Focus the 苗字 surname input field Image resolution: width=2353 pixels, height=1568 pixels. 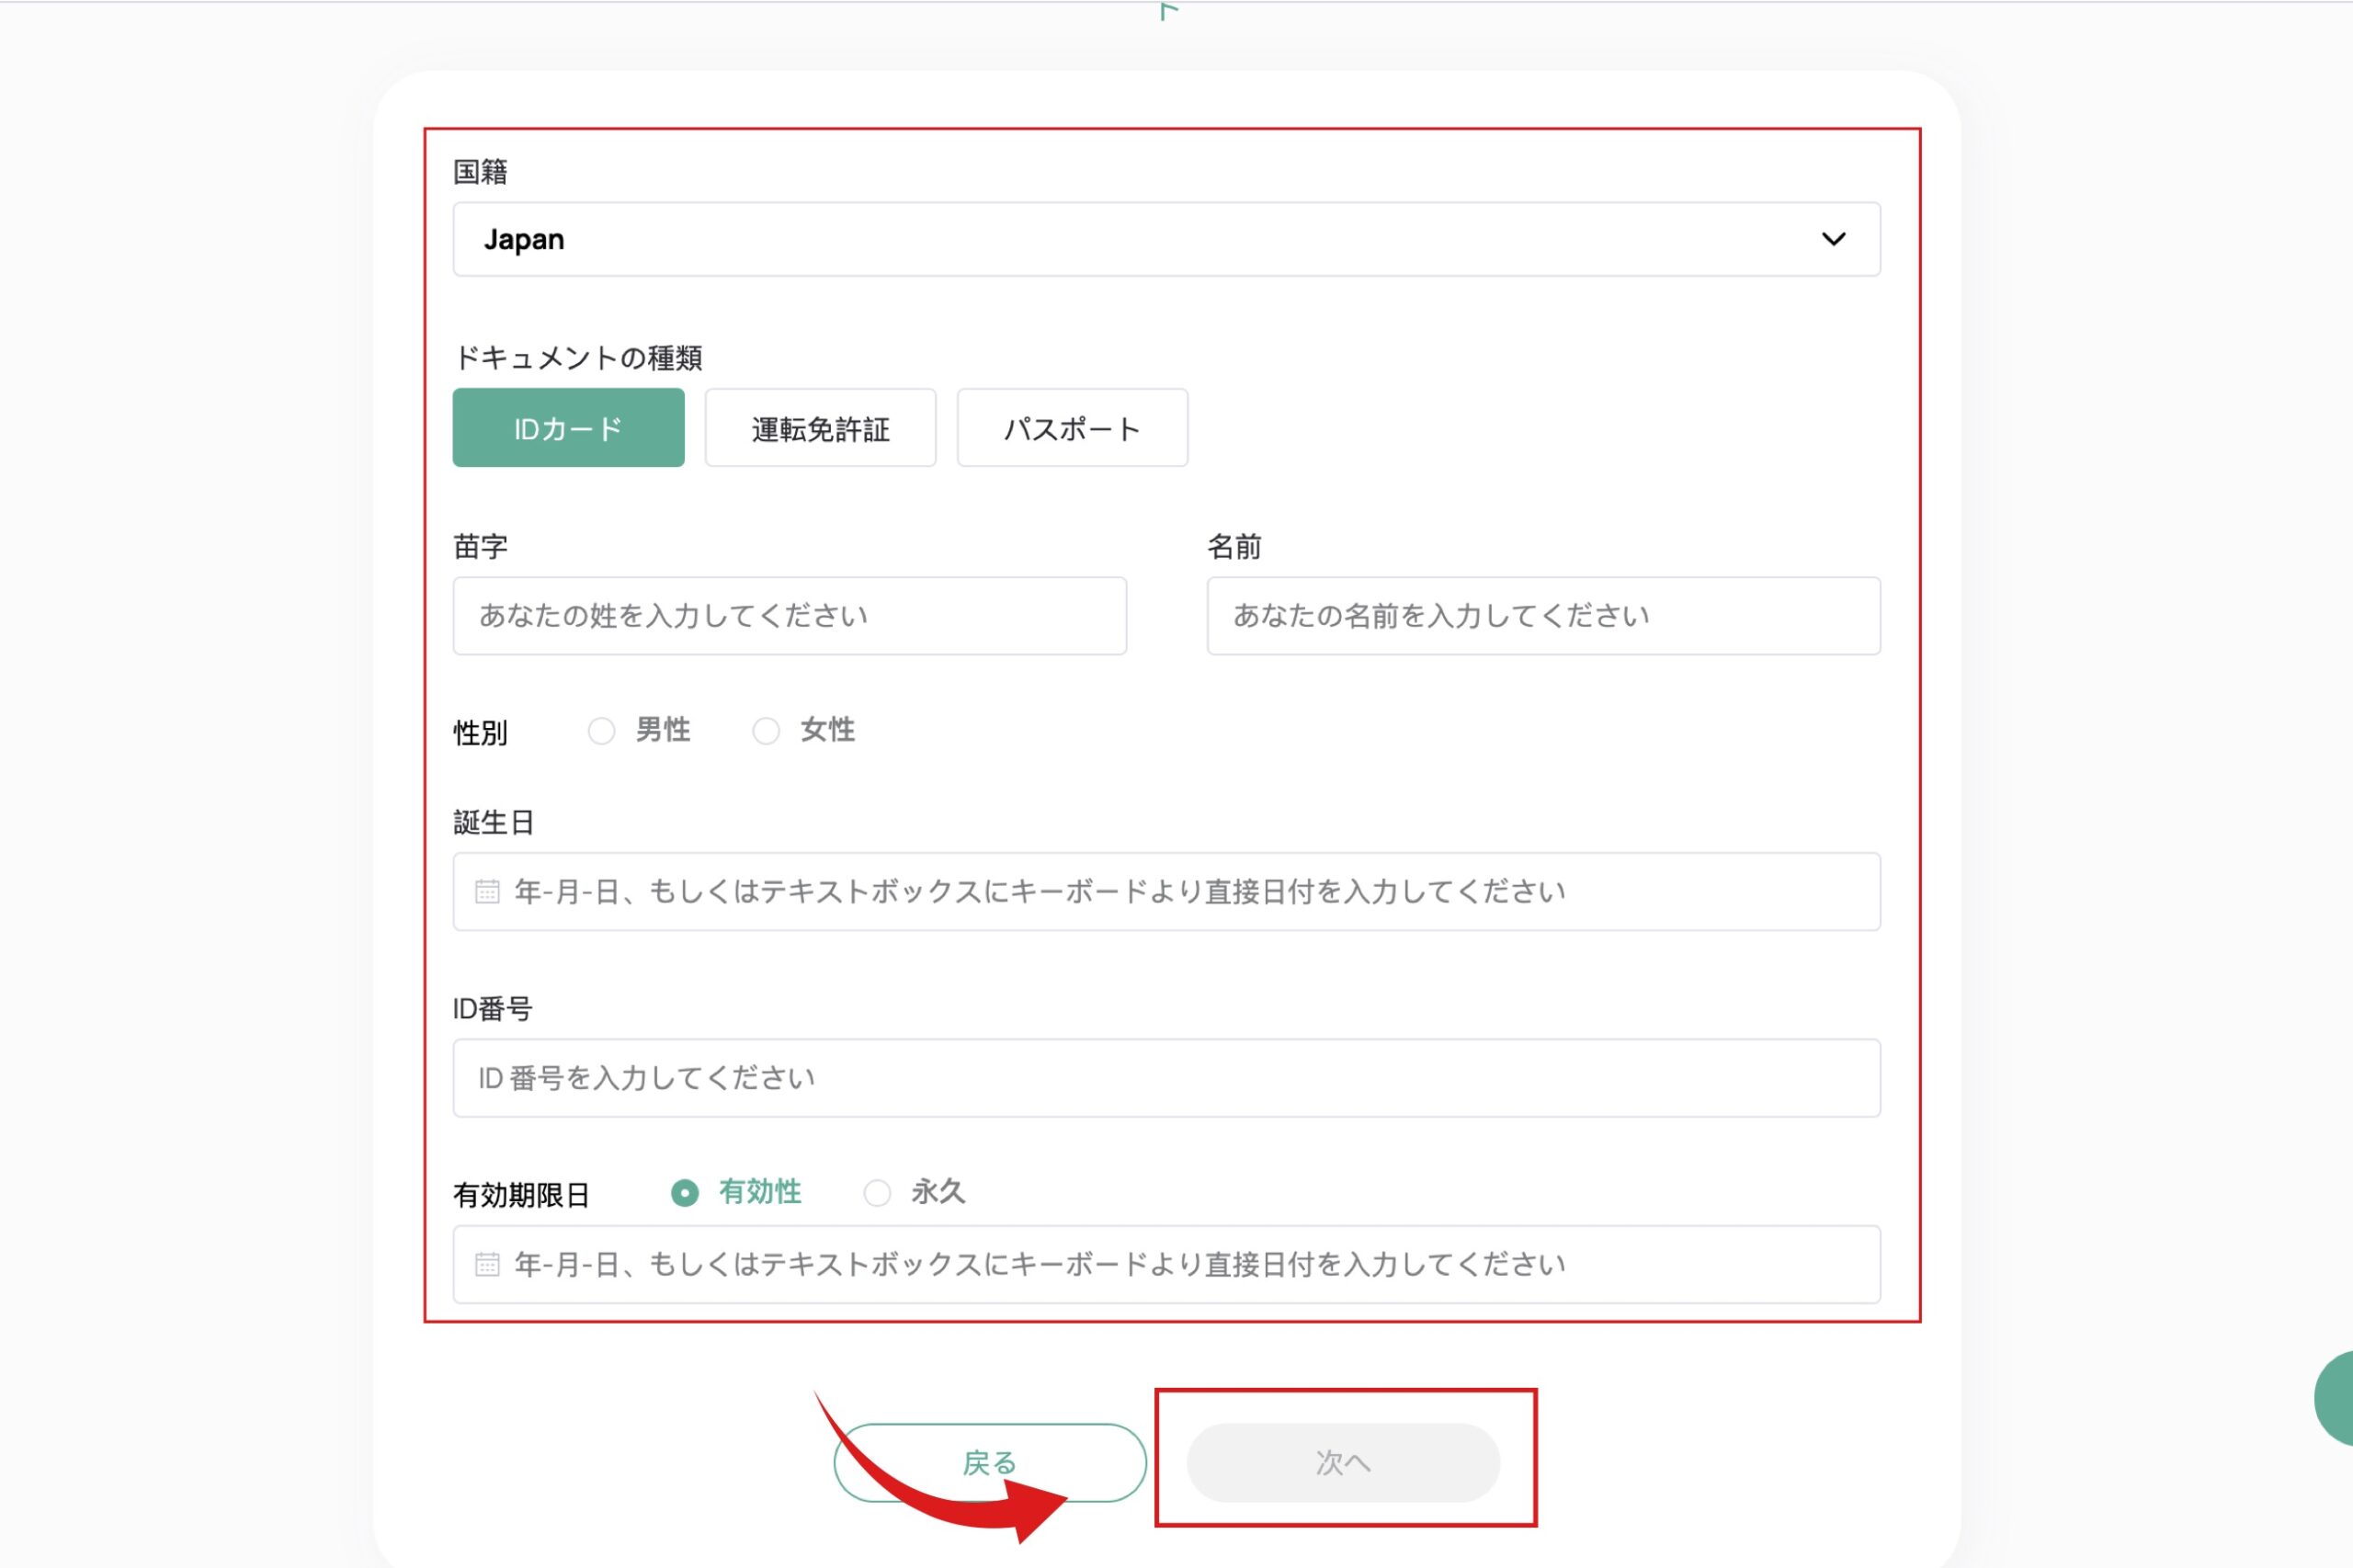point(789,616)
